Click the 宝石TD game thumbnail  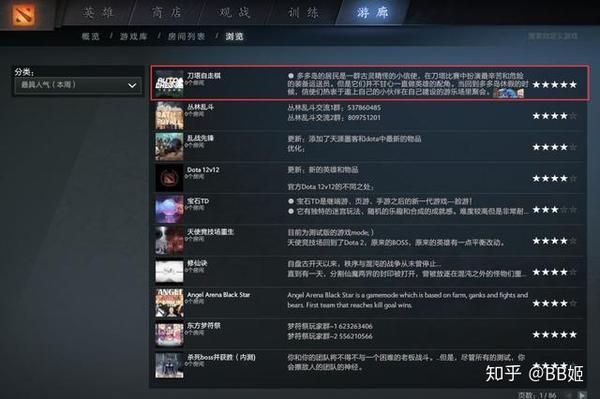pyautogui.click(x=169, y=209)
